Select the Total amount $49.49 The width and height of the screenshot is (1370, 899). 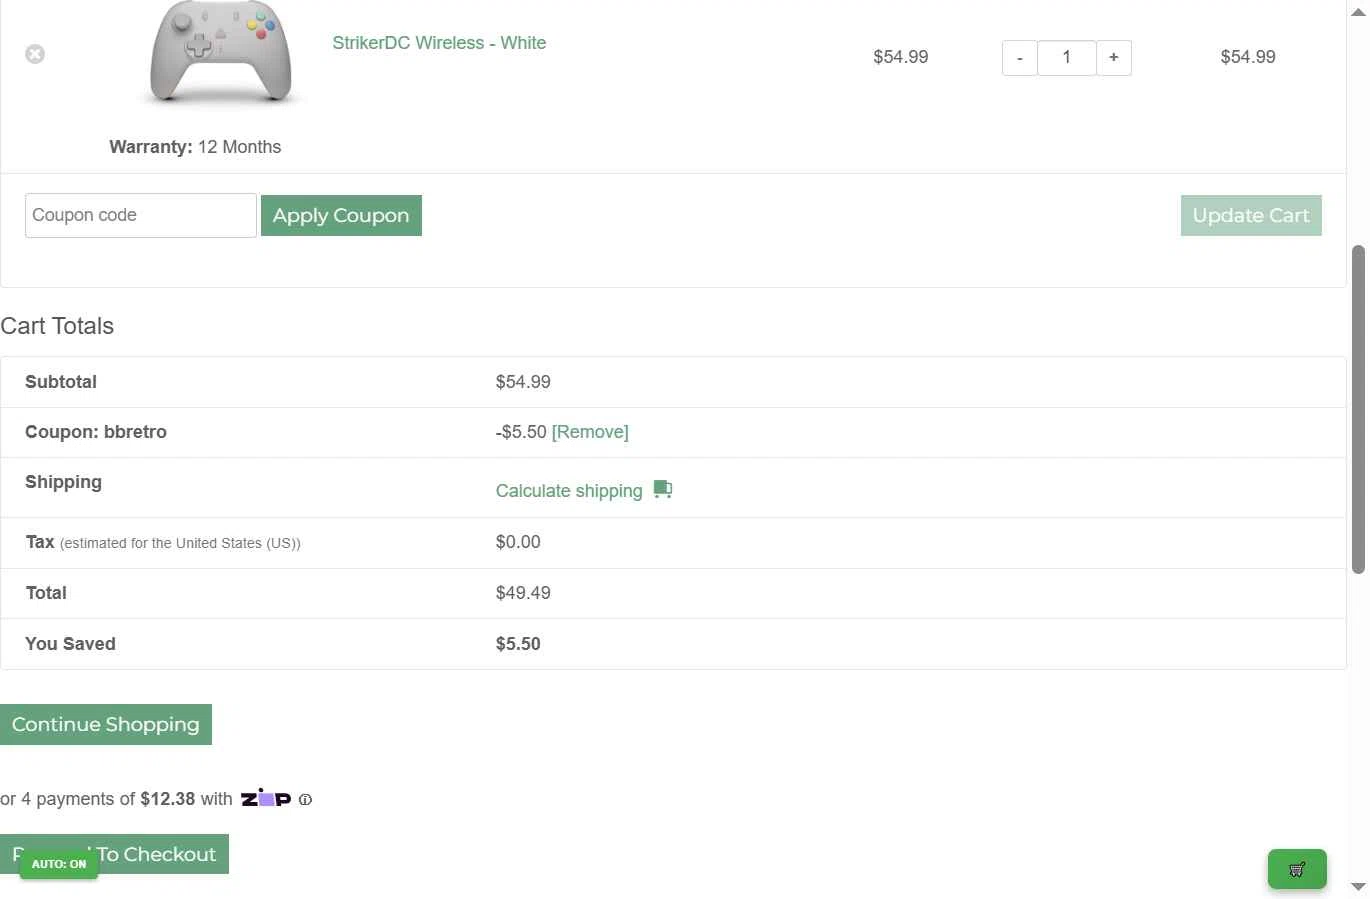point(523,593)
